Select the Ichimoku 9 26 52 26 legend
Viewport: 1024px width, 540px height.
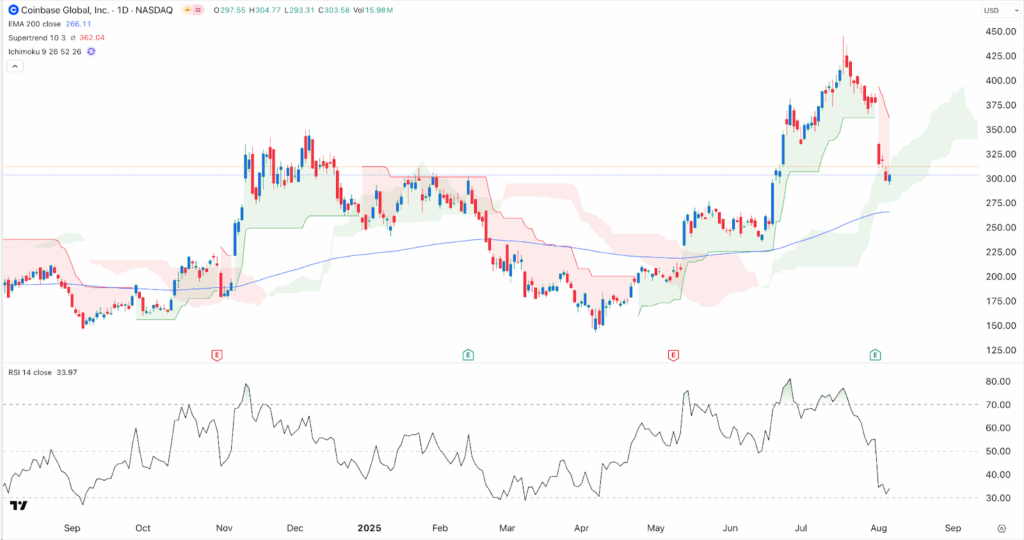pos(44,52)
